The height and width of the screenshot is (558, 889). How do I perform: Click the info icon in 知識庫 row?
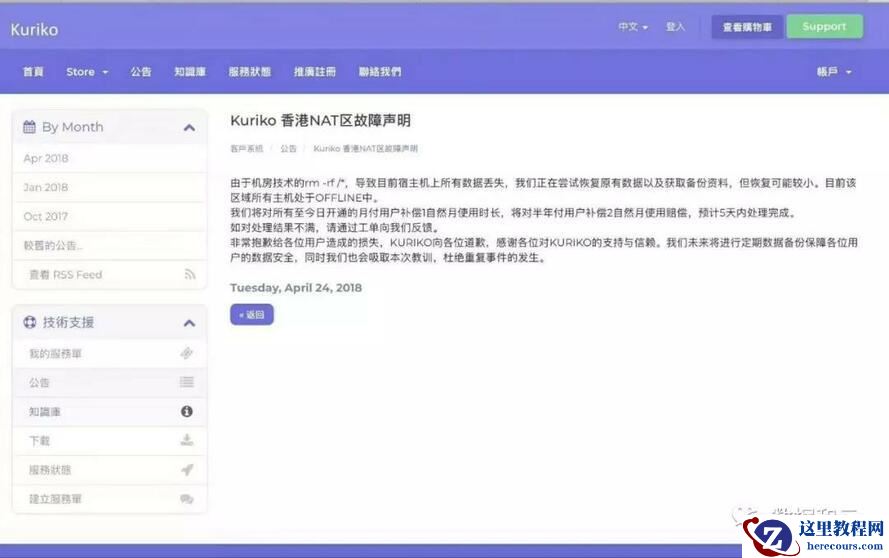[187, 411]
